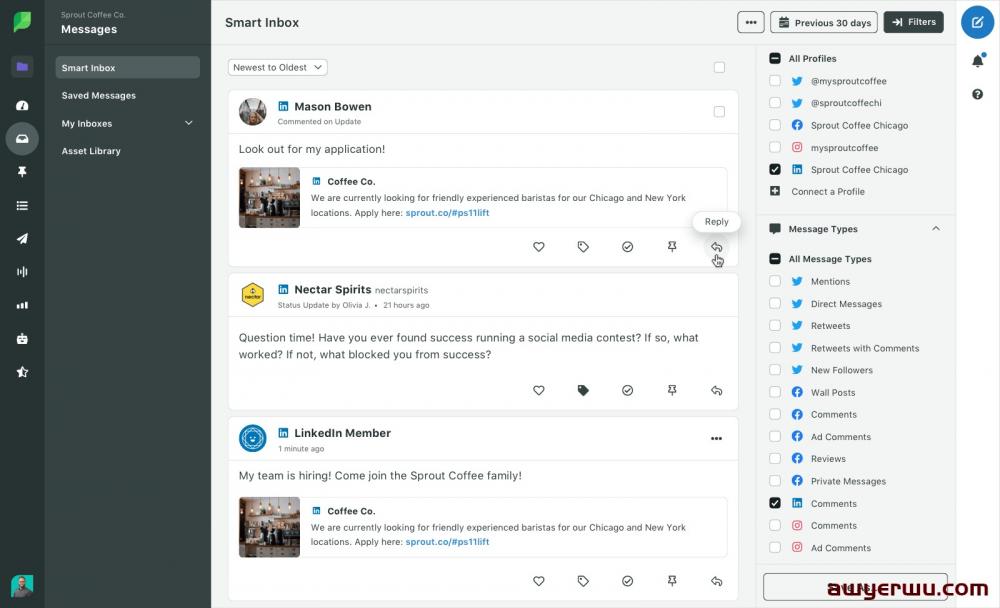This screenshot has width=1000, height=608.
Task: Mark Nectar Spirits message complete
Action: coord(628,390)
